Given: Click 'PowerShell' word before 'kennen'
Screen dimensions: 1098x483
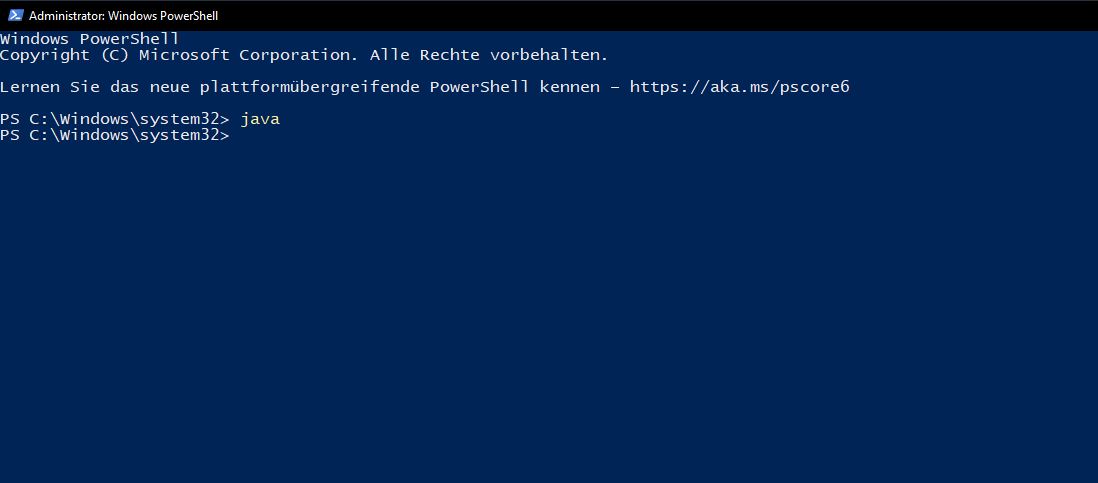Looking at the screenshot, I should click(480, 87).
